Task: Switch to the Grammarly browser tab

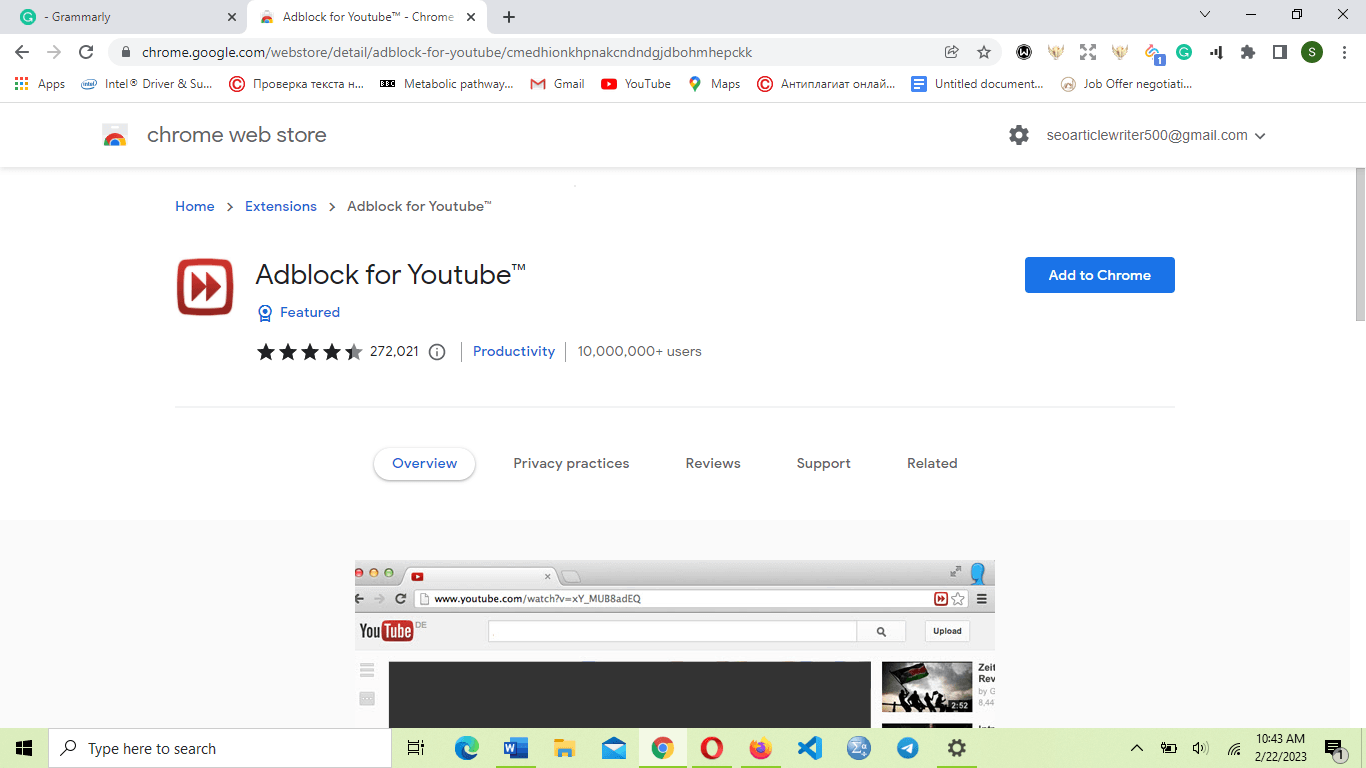Action: pyautogui.click(x=123, y=17)
